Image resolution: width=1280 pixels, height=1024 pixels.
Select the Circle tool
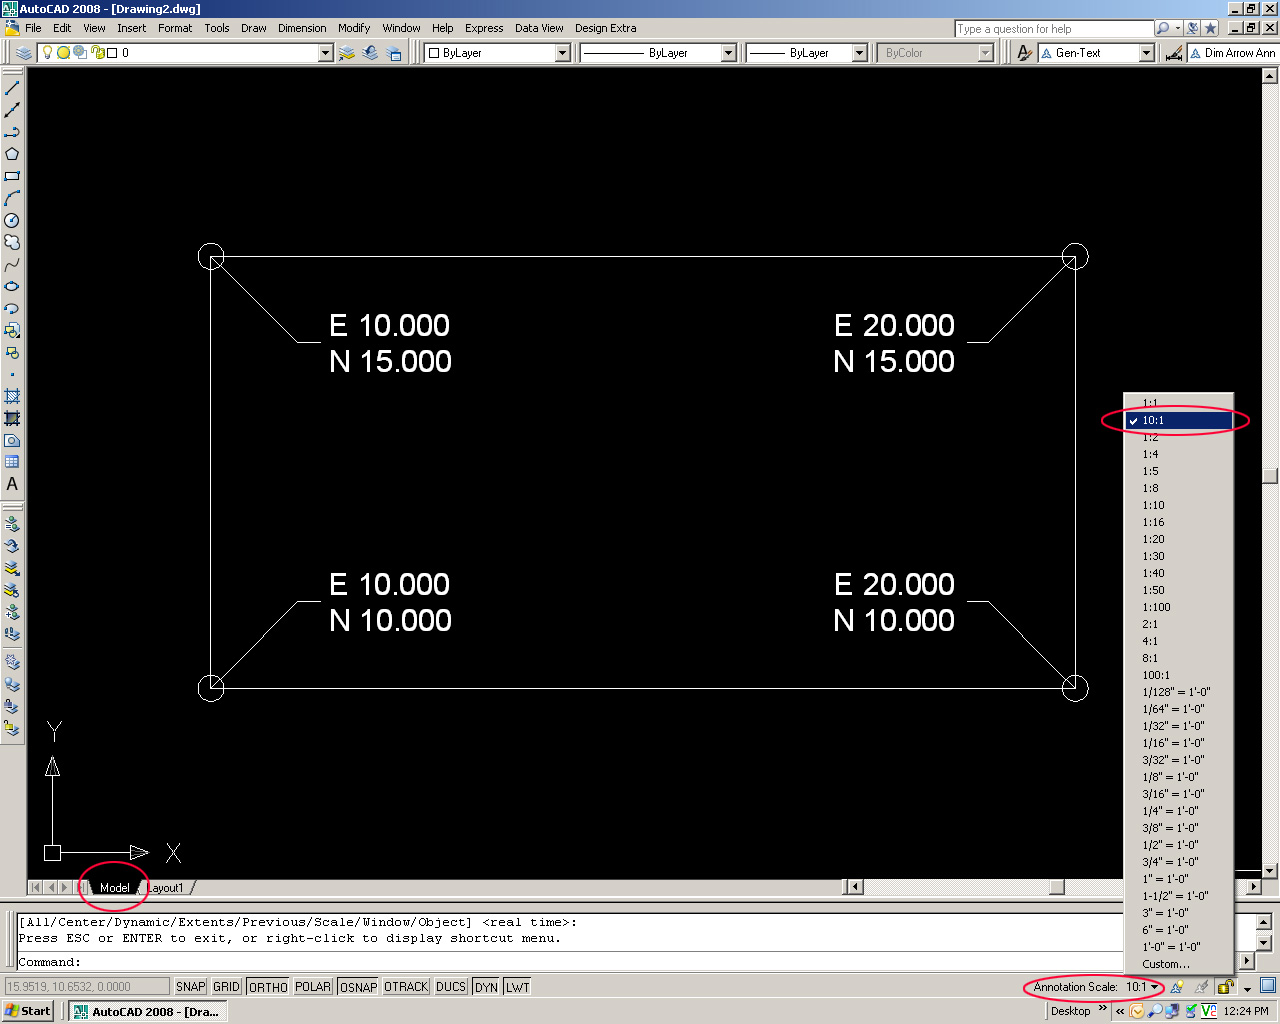12,222
